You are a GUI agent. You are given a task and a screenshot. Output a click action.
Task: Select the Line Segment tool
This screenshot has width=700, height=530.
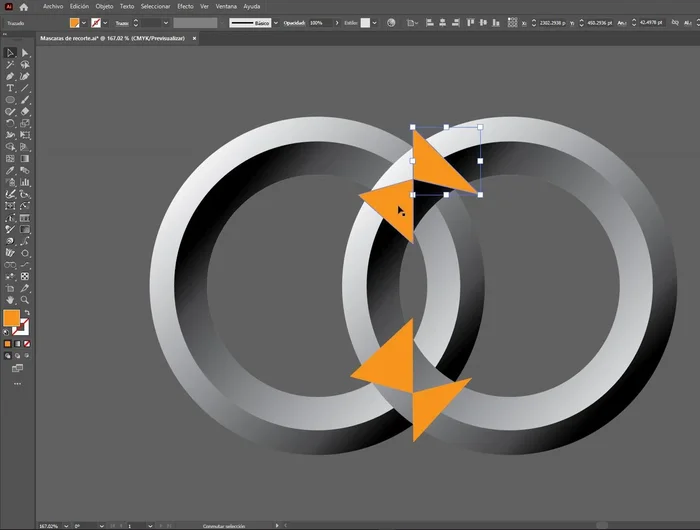(25, 88)
